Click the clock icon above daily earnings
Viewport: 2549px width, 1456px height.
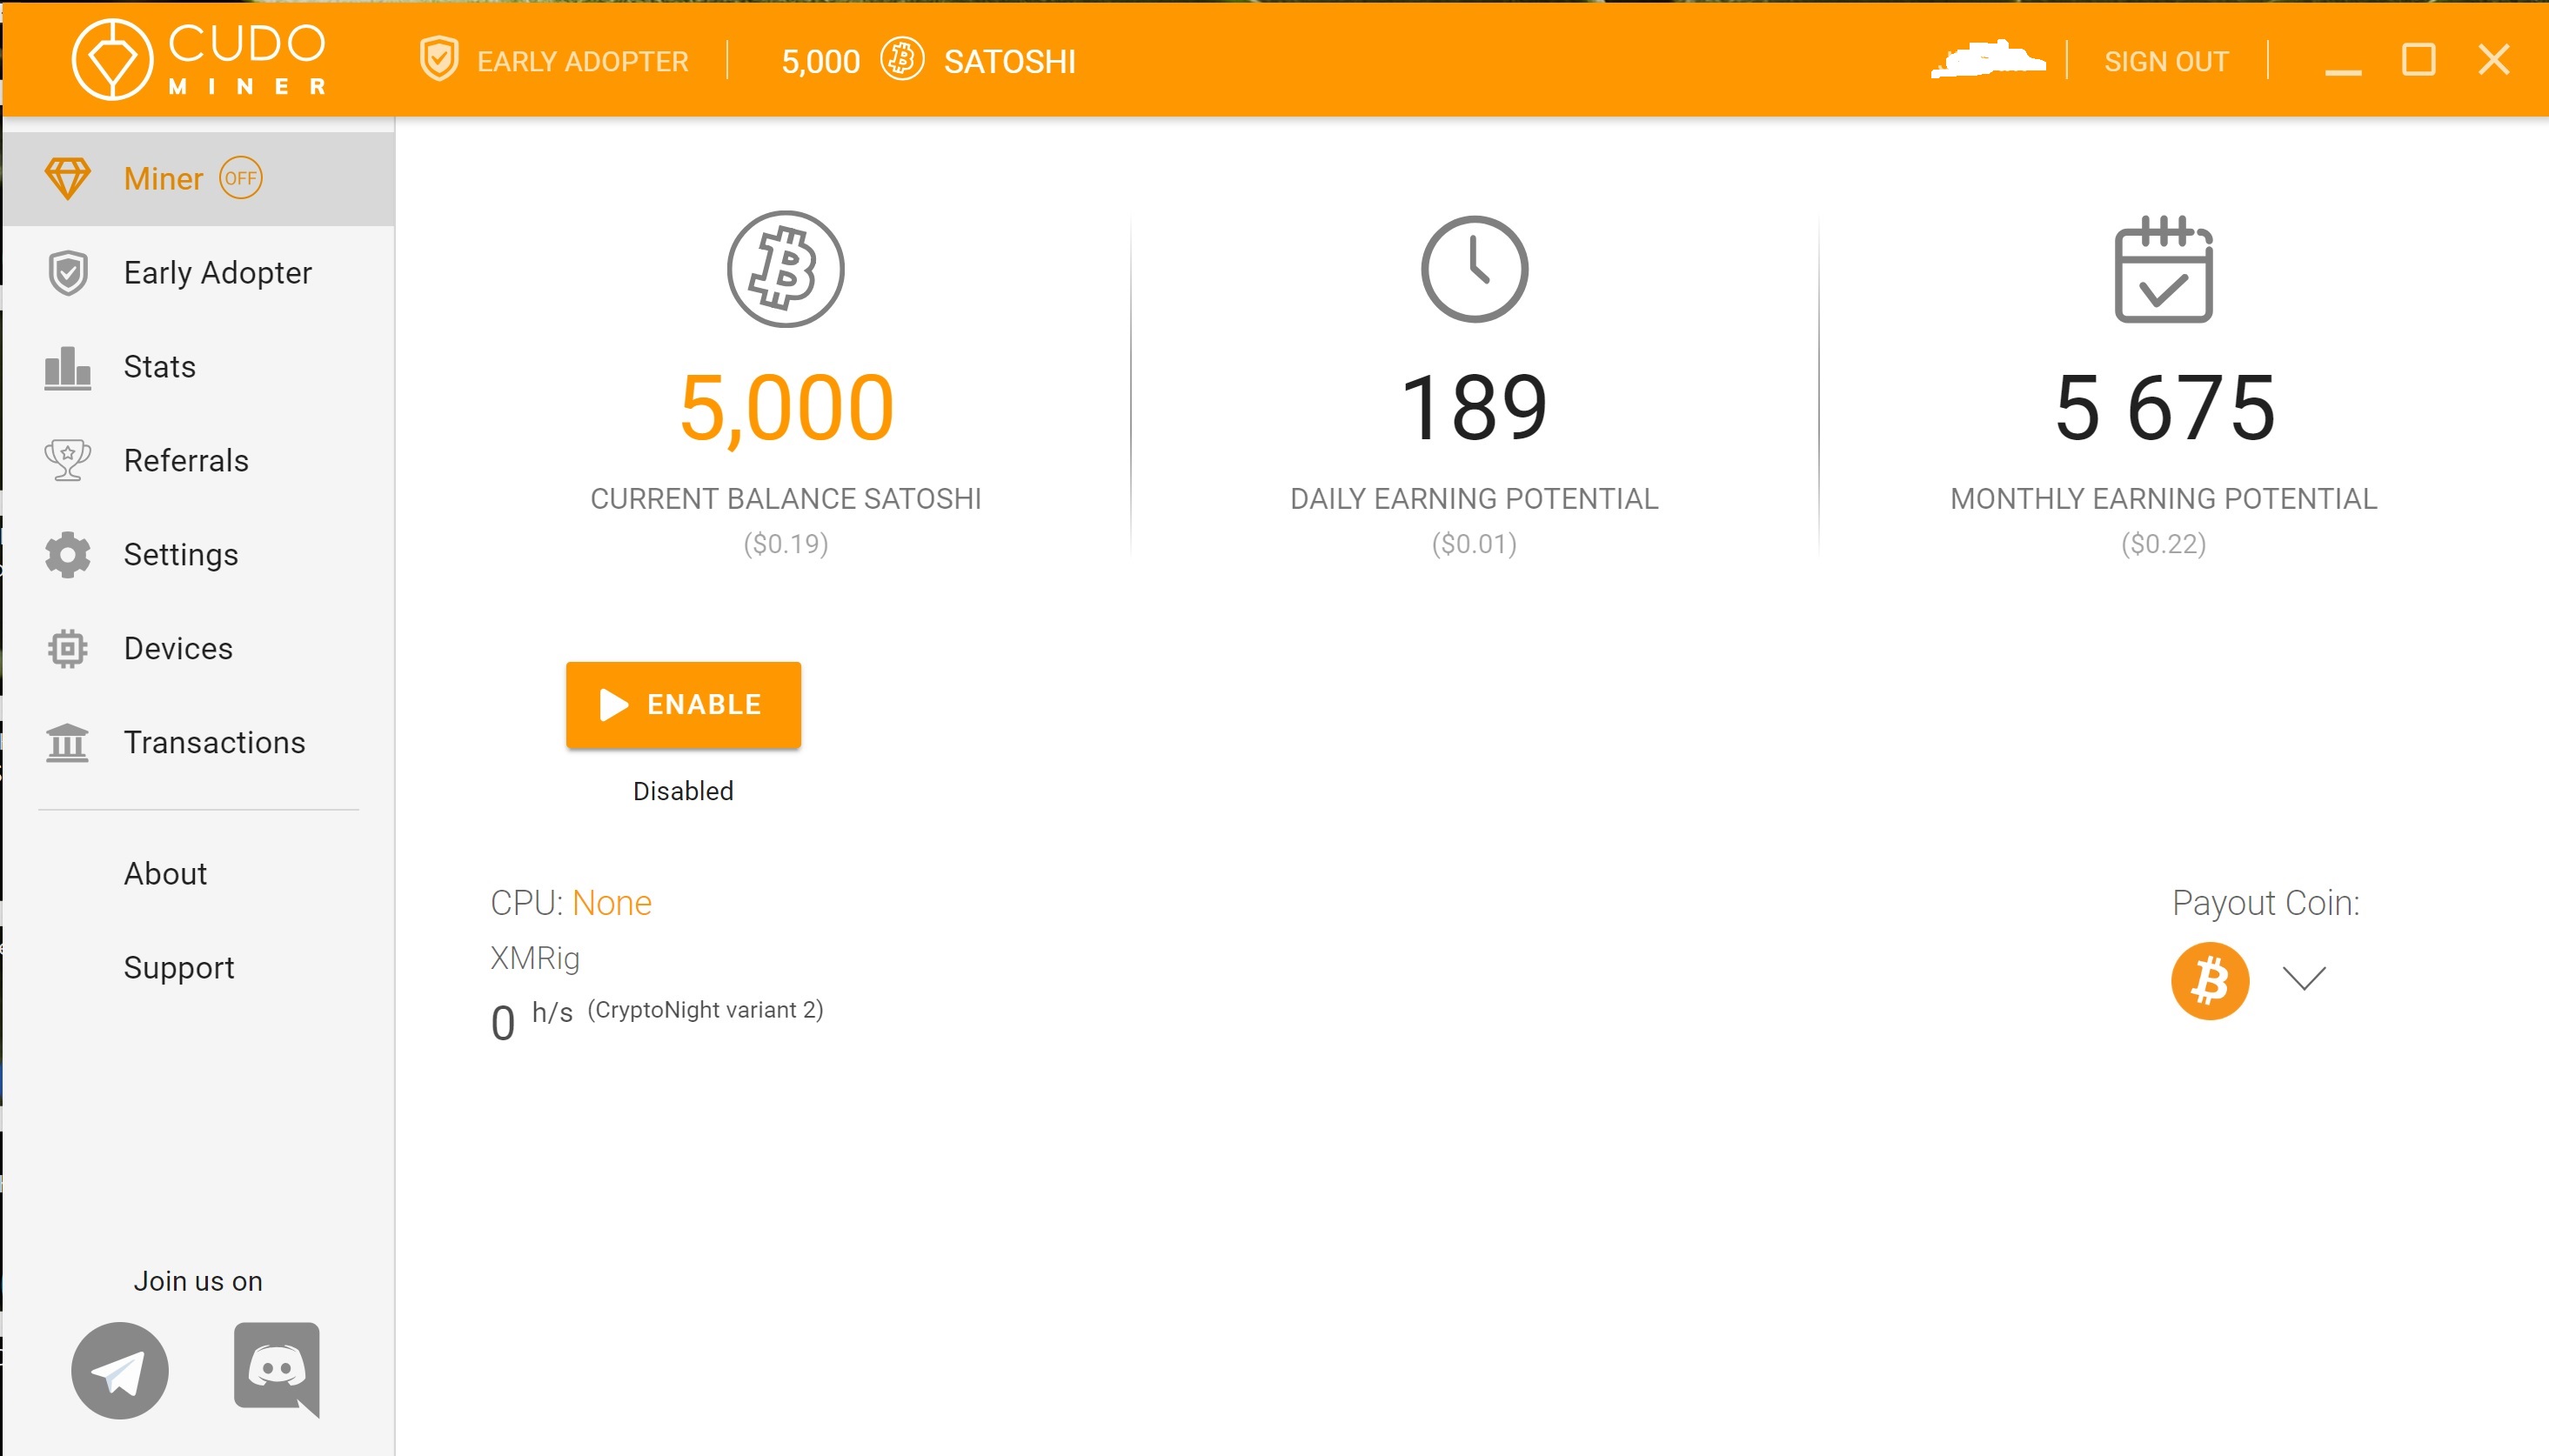[x=1474, y=269]
